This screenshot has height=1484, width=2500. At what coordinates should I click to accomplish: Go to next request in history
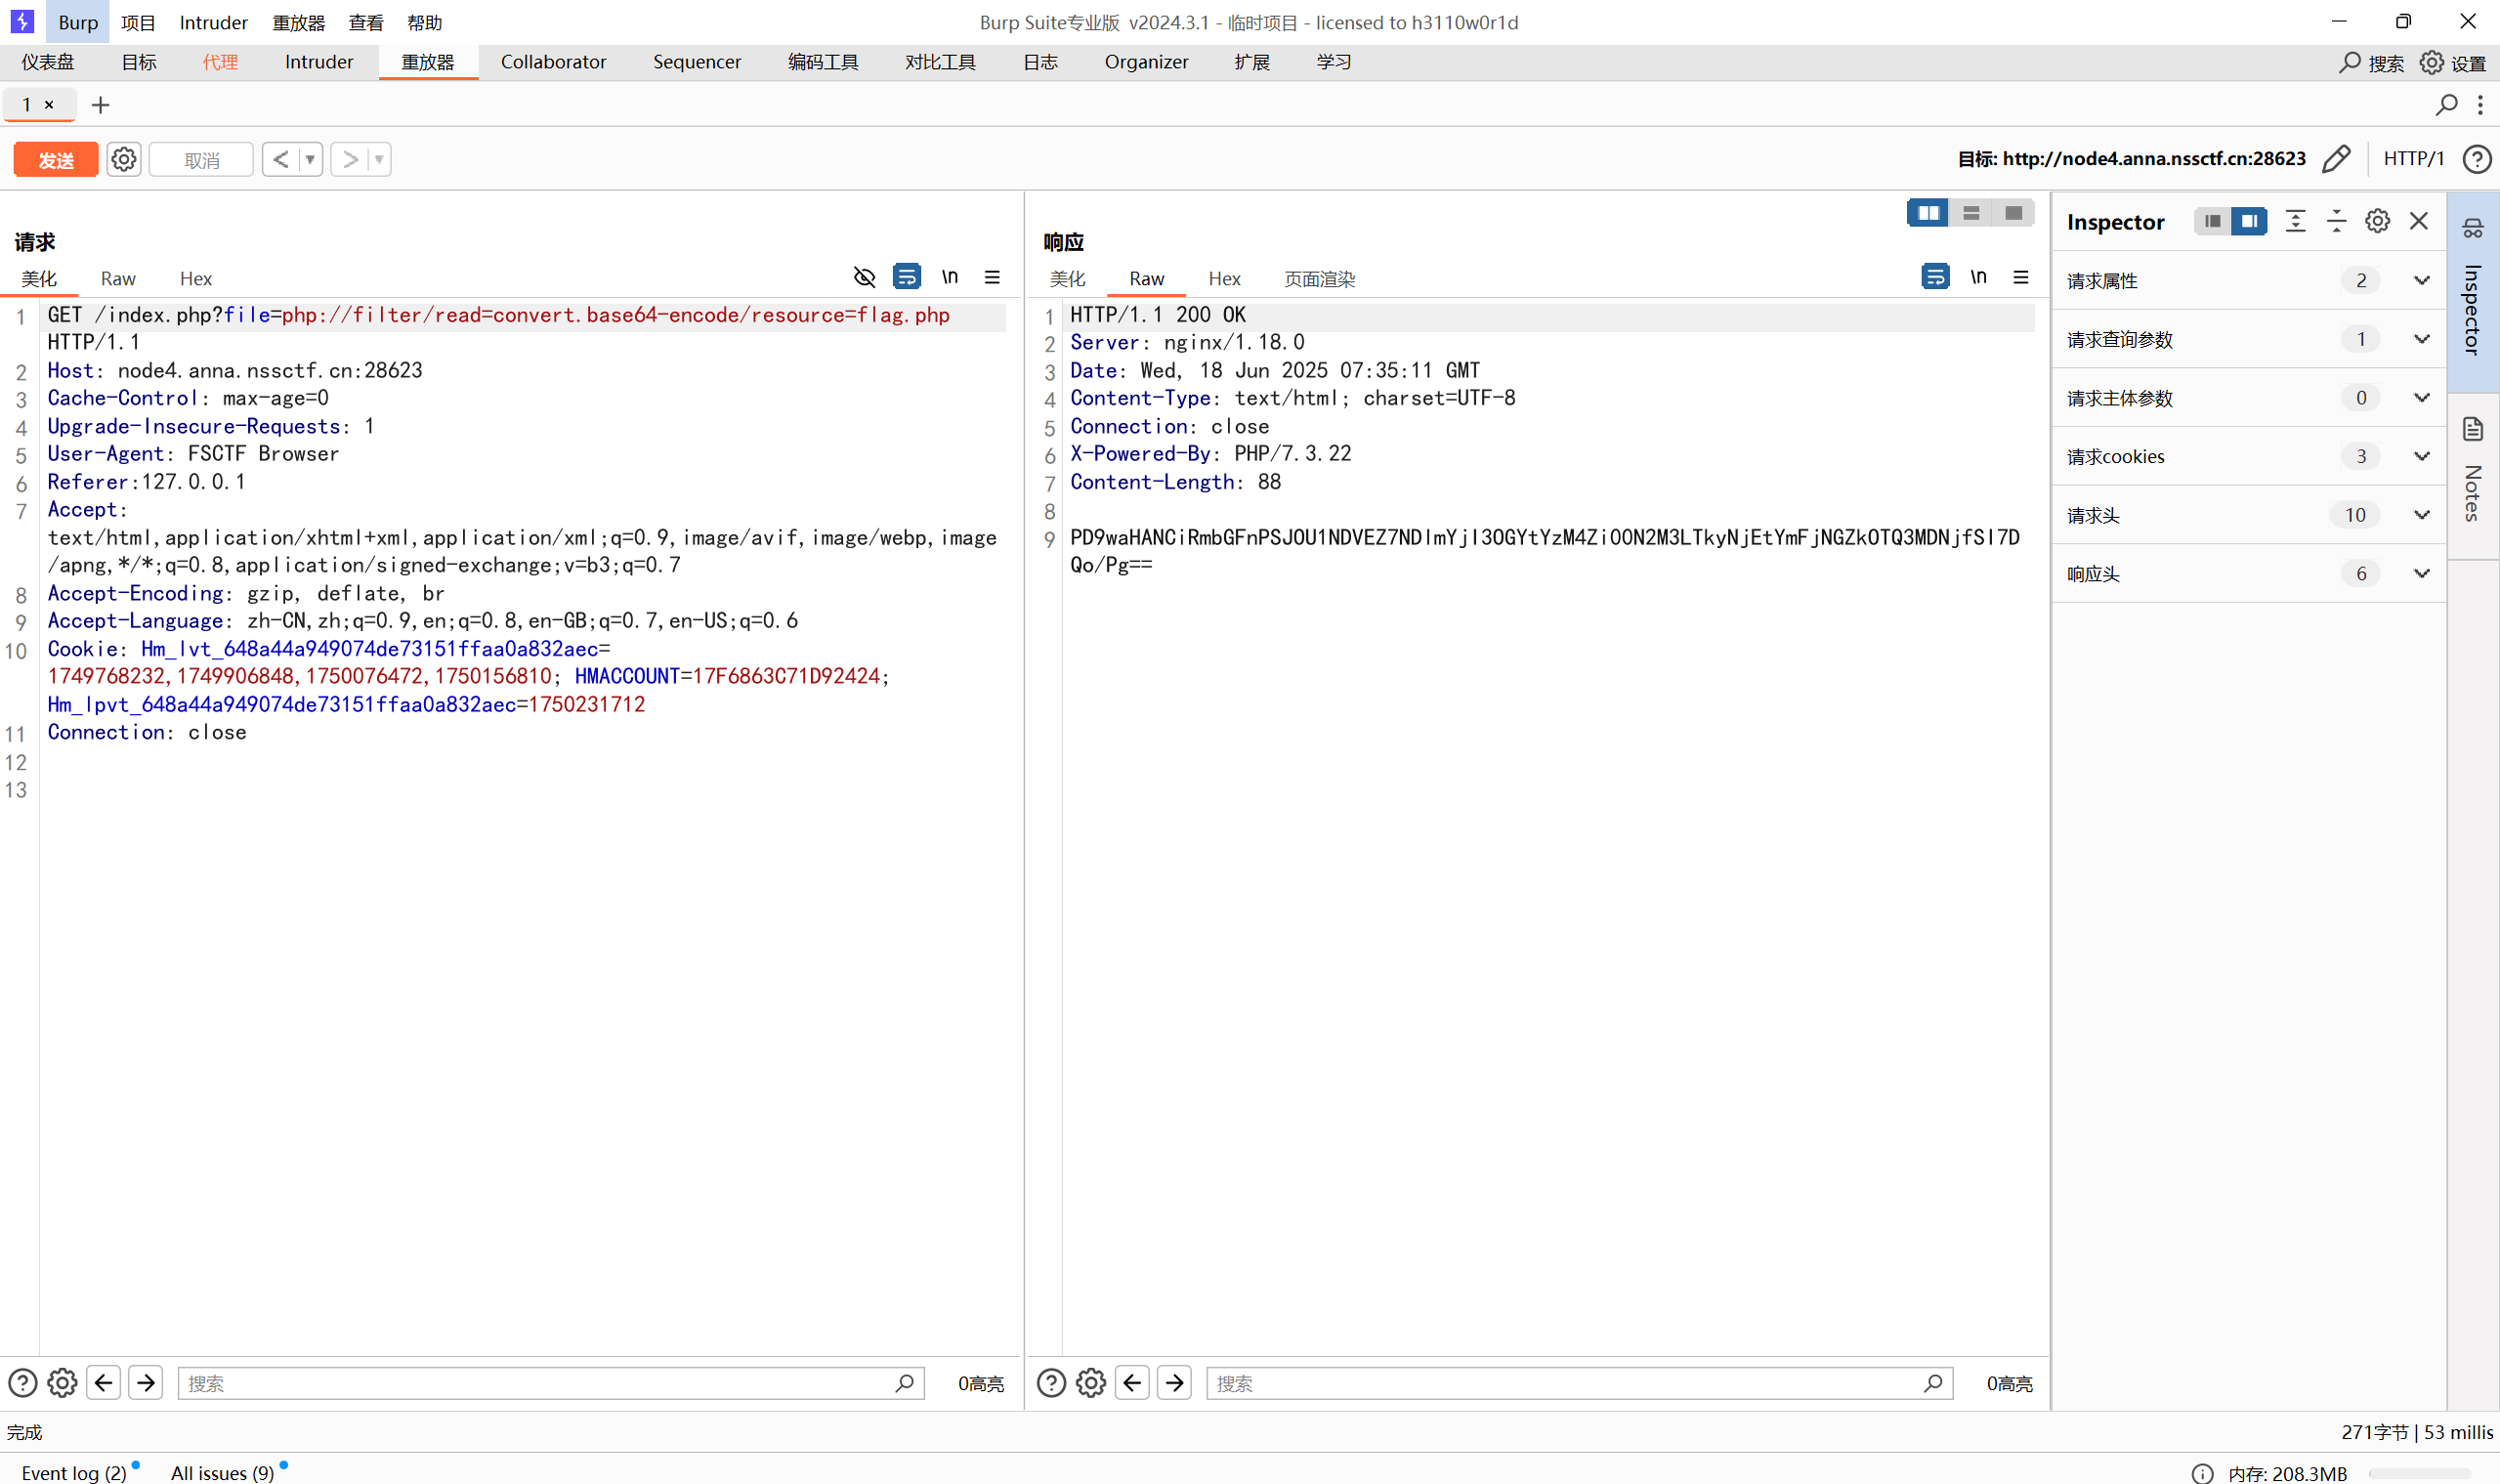pos(350,160)
